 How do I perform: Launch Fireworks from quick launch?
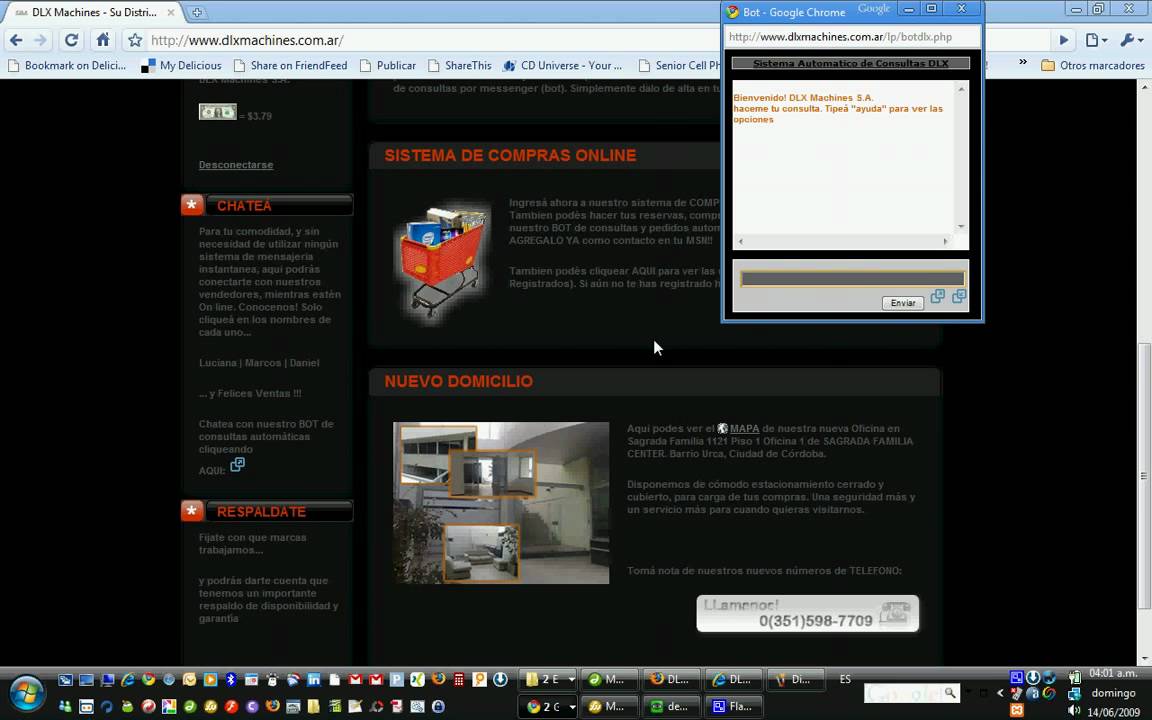pos(211,706)
